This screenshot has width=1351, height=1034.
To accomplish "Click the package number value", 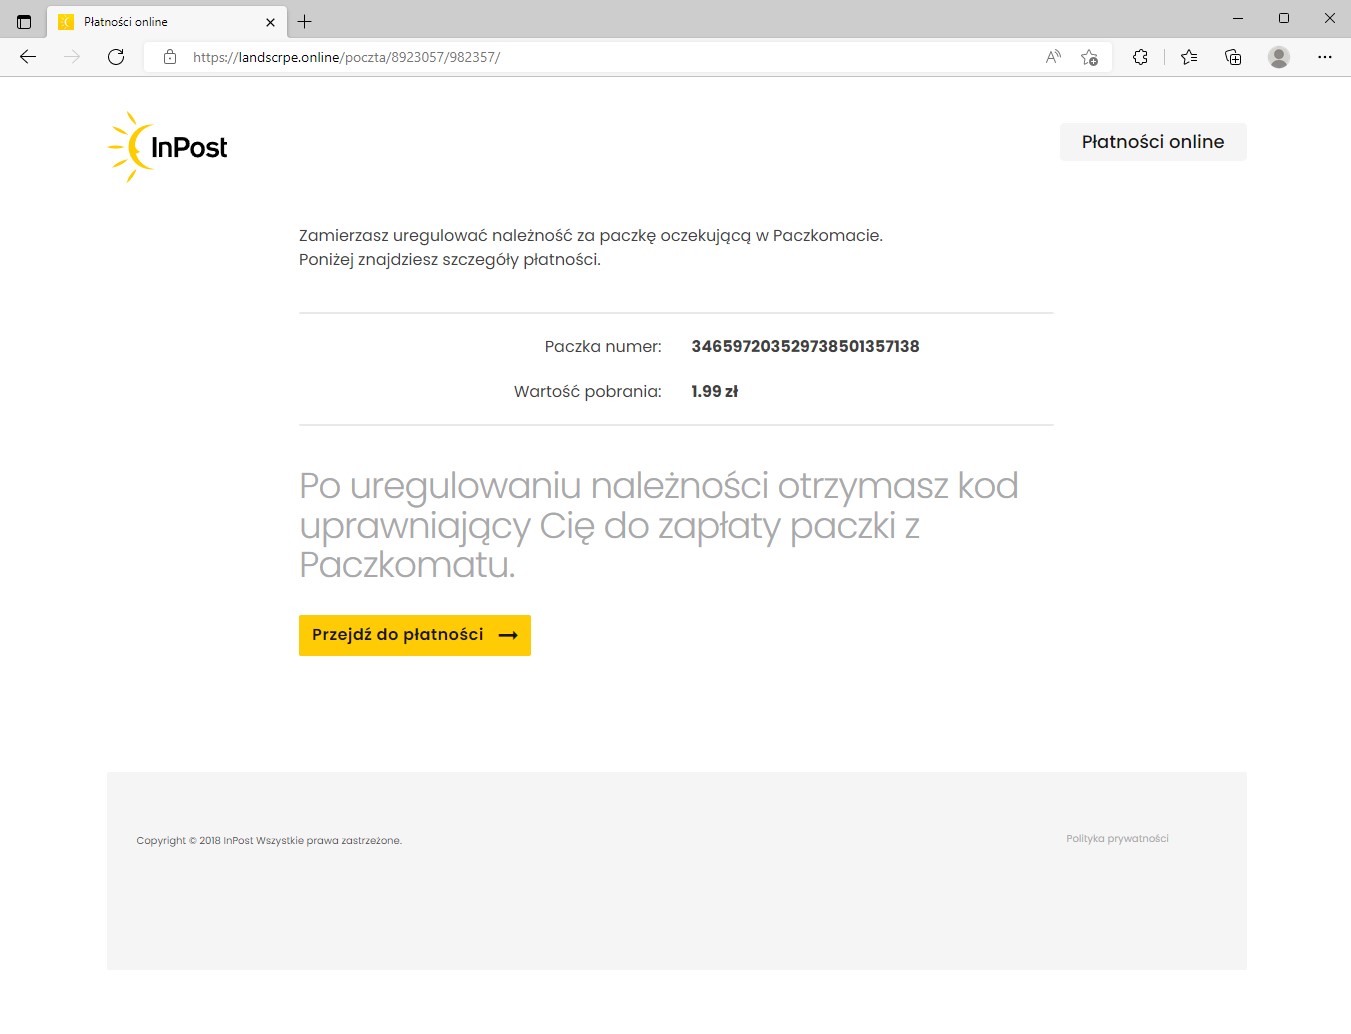I will [x=805, y=346].
